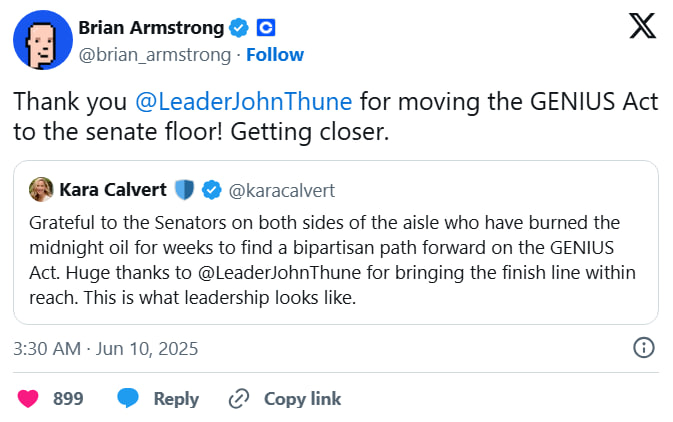Click the 899 likes count

(68, 398)
